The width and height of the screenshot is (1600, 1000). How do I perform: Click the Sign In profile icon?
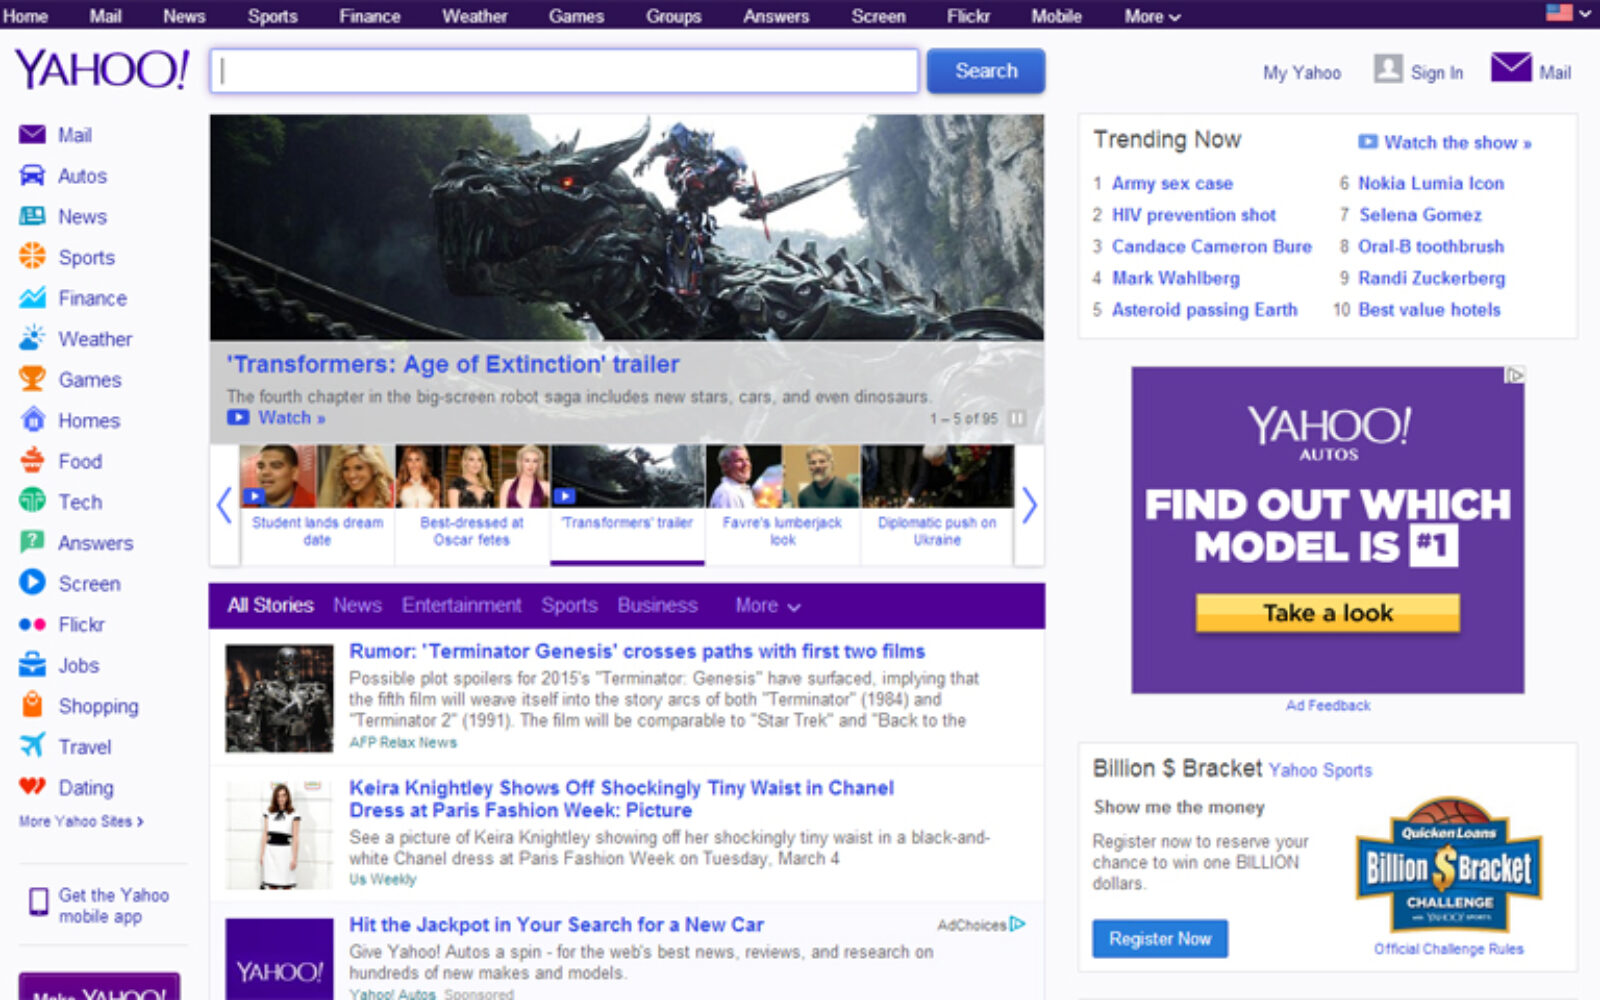[1388, 69]
